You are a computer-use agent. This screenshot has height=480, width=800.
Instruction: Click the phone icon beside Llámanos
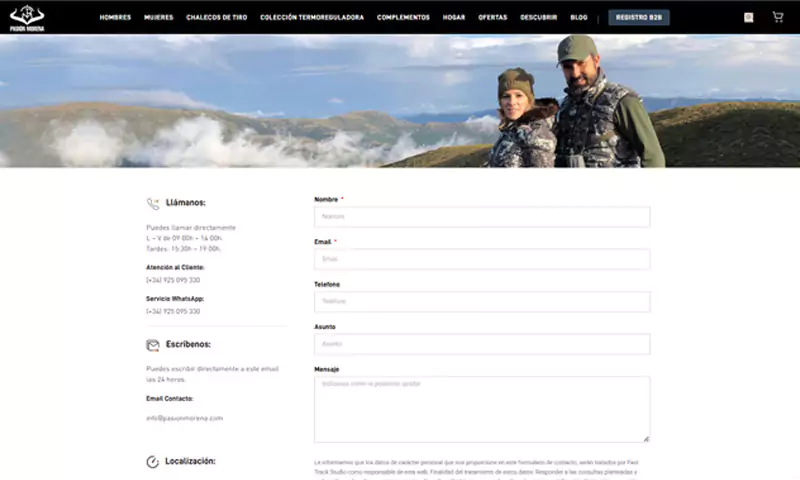point(153,204)
